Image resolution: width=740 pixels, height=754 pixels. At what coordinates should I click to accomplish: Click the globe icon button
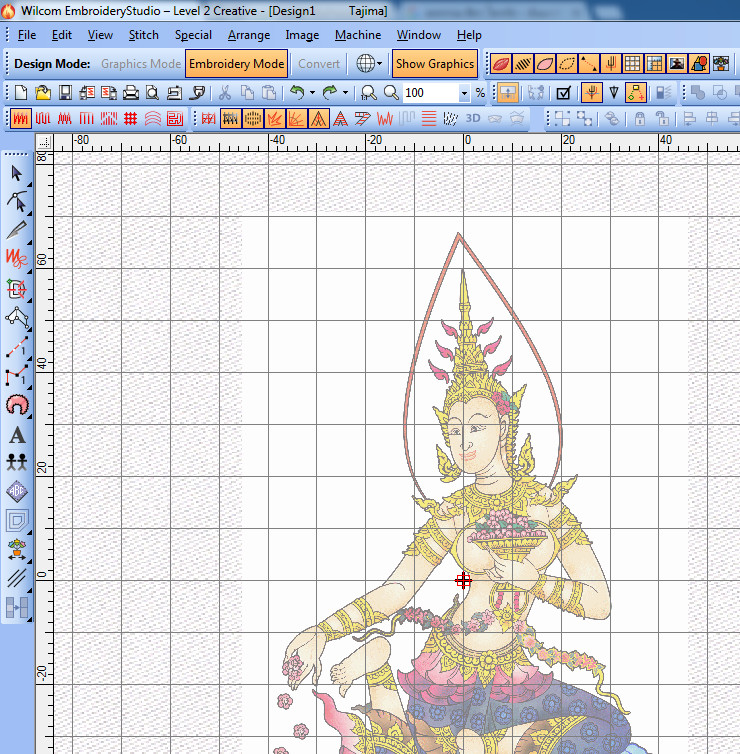(365, 63)
